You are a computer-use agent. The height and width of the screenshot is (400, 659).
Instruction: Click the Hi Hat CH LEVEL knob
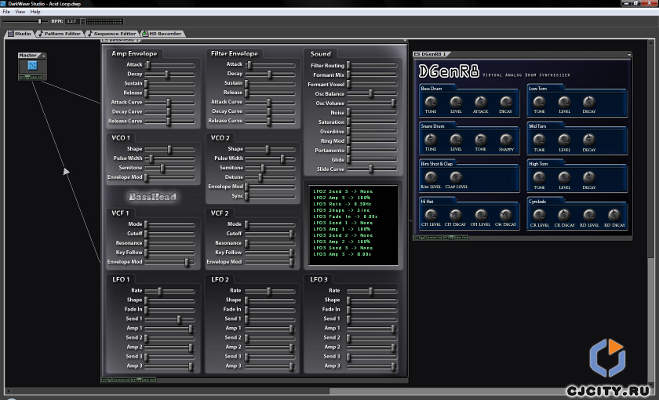430,216
